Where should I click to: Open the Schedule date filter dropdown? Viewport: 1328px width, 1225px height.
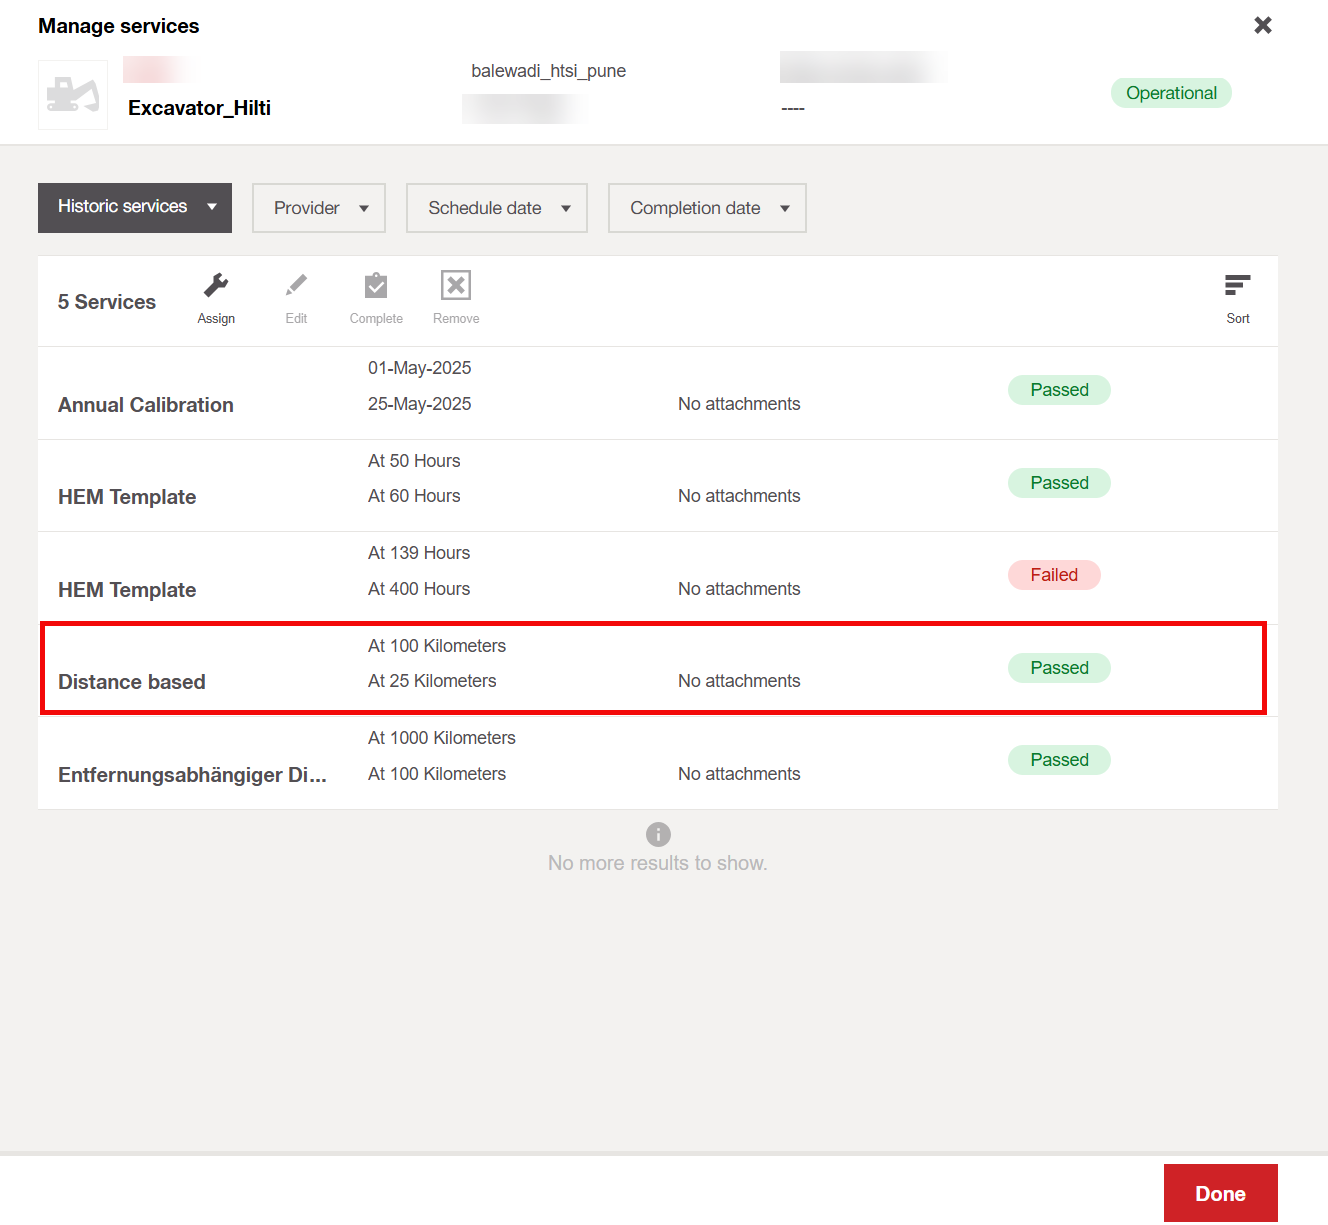pos(497,208)
